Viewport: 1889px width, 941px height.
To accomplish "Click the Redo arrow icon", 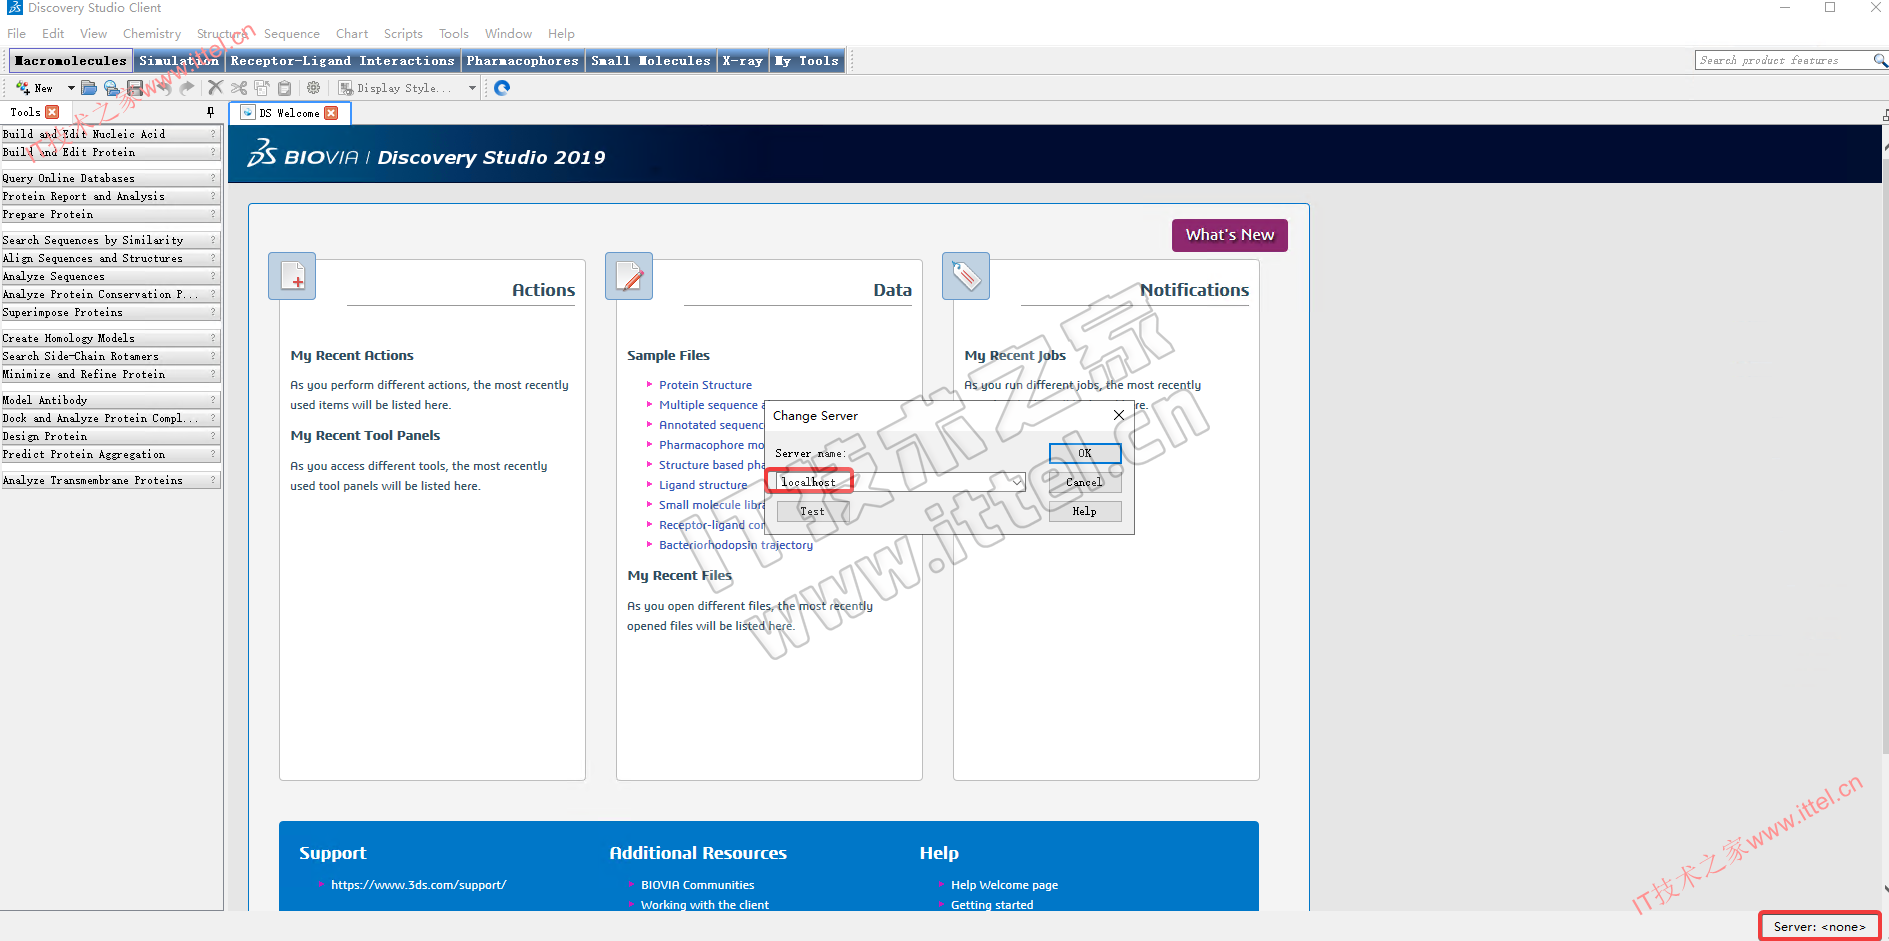I will point(187,88).
